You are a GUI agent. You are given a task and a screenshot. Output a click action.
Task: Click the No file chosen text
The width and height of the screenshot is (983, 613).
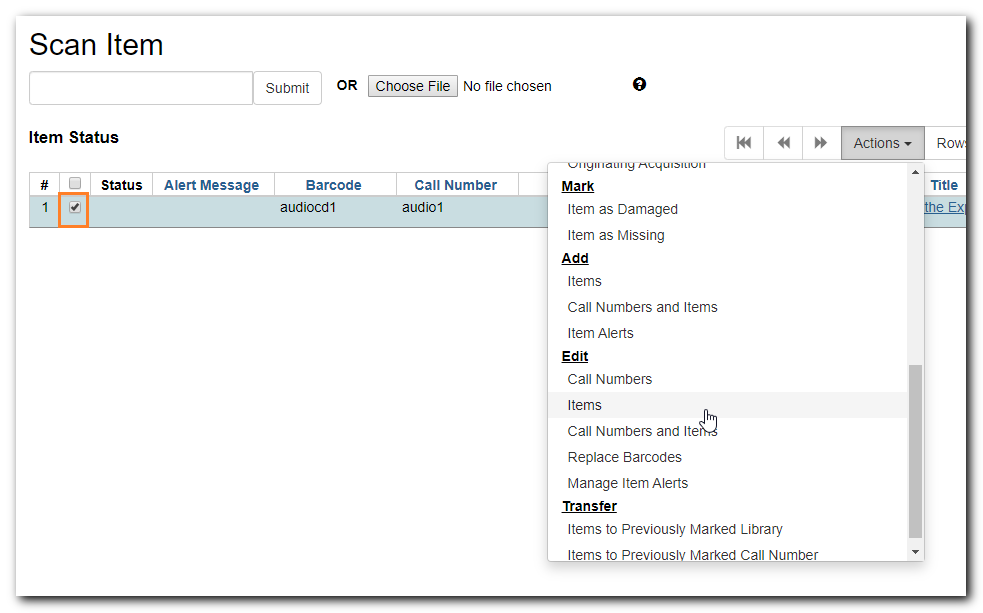[x=507, y=86]
